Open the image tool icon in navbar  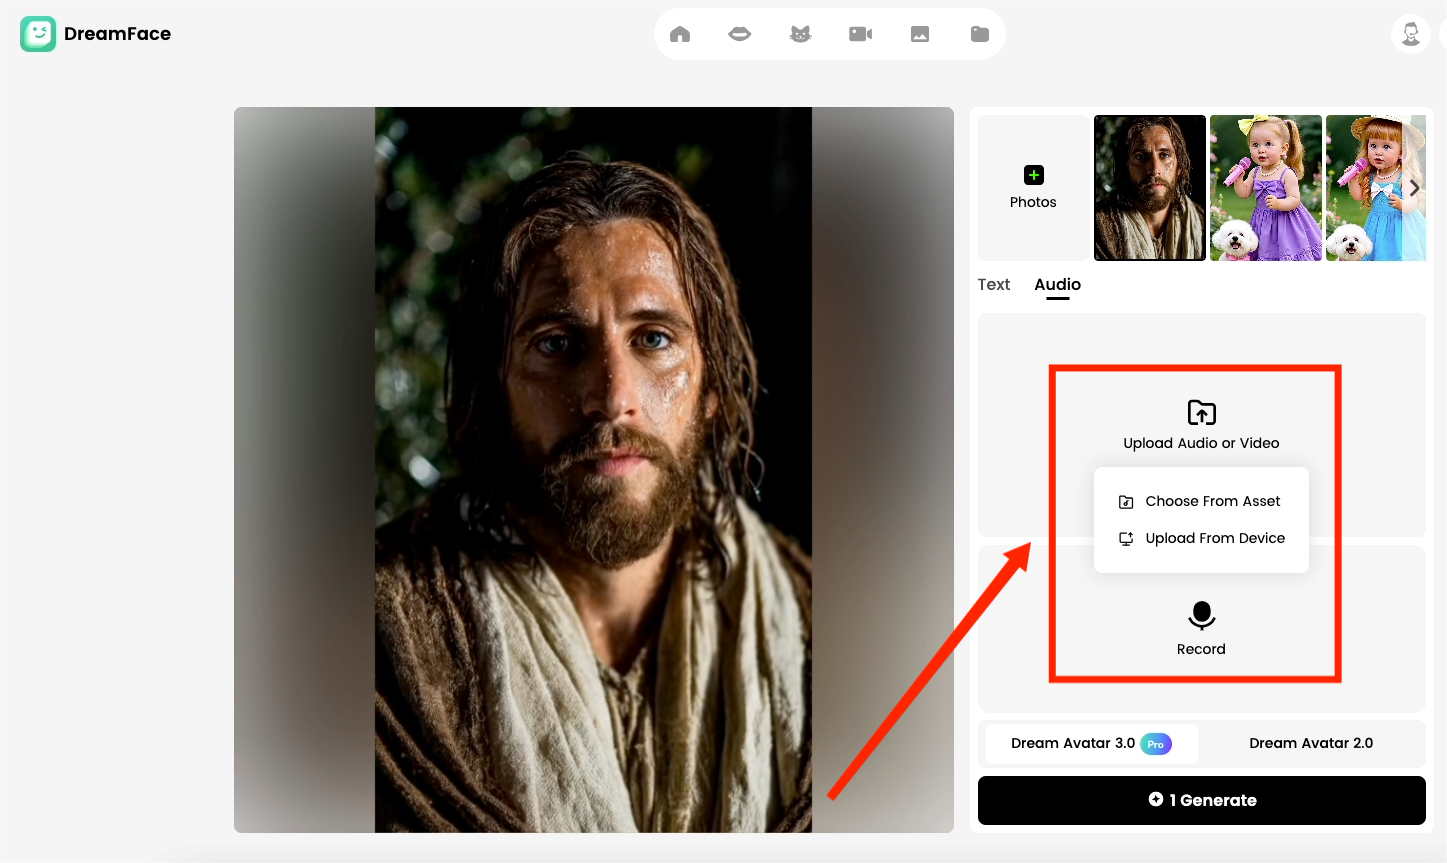(x=920, y=34)
